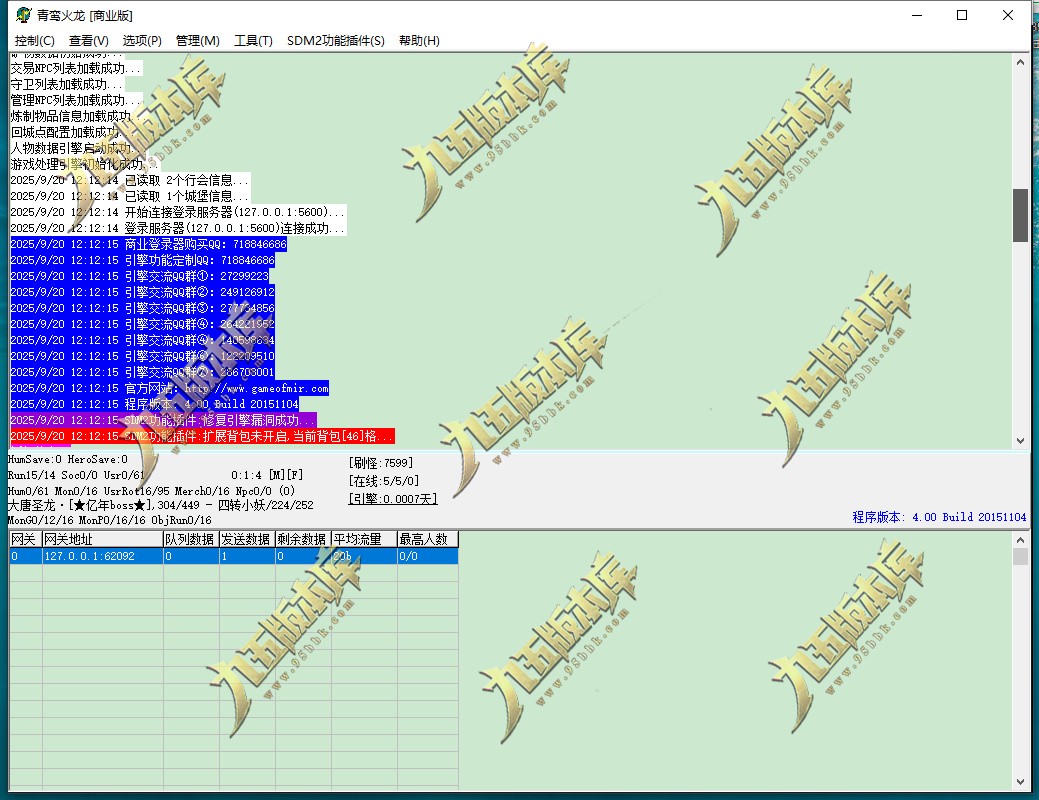This screenshot has height=800, width=1039.
Task: Open the 帮助(H) menu
Action: pyautogui.click(x=419, y=41)
